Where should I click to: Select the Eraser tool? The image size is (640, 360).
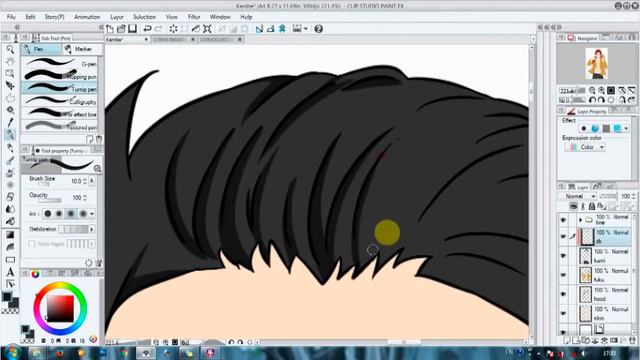[x=10, y=197]
